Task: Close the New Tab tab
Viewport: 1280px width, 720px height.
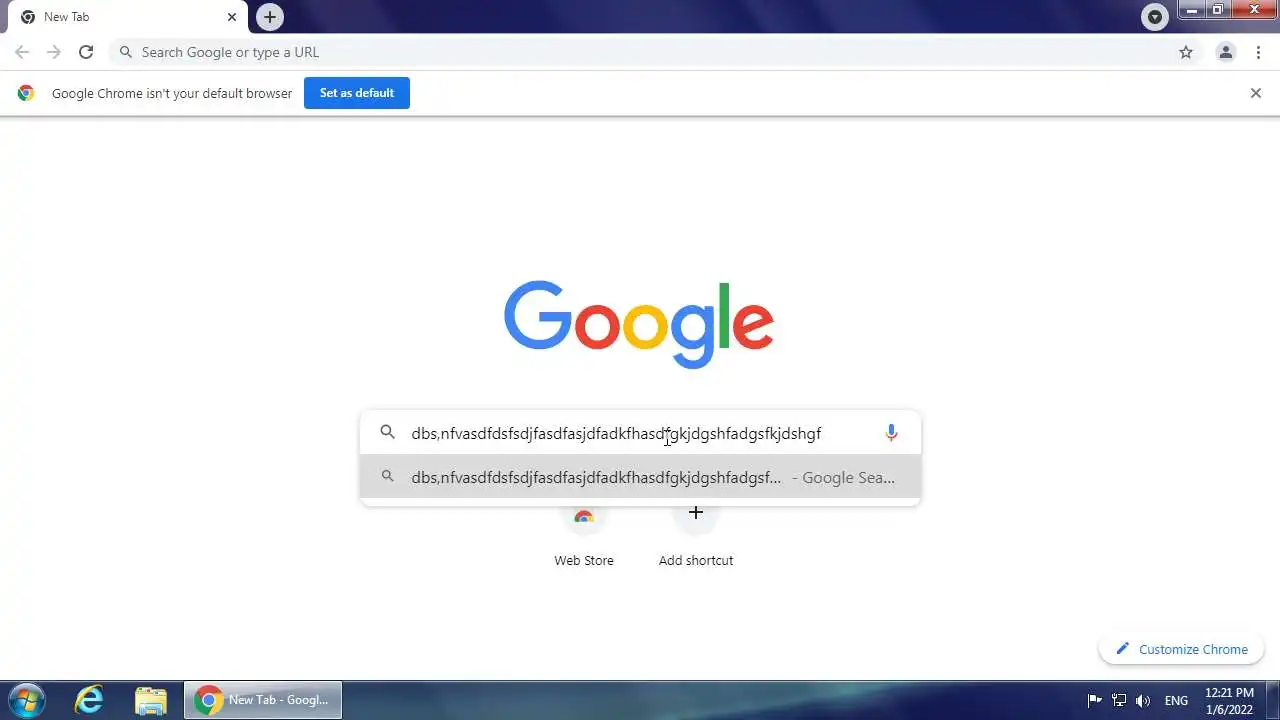Action: coord(232,17)
